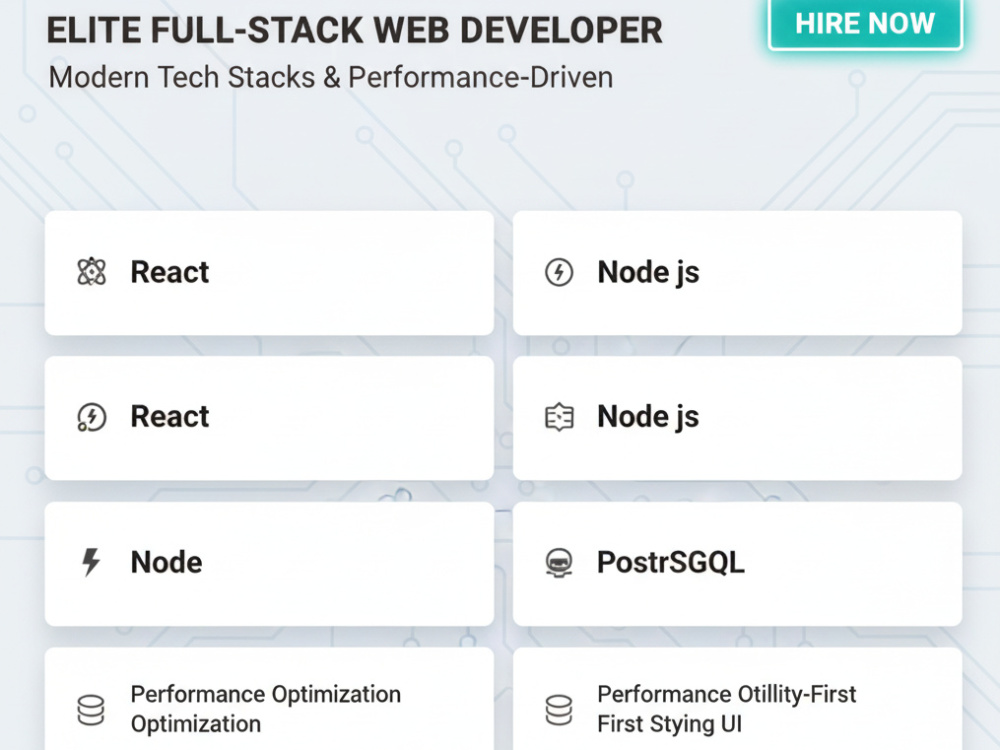
Task: Select the top Node js card
Action: [737, 273]
